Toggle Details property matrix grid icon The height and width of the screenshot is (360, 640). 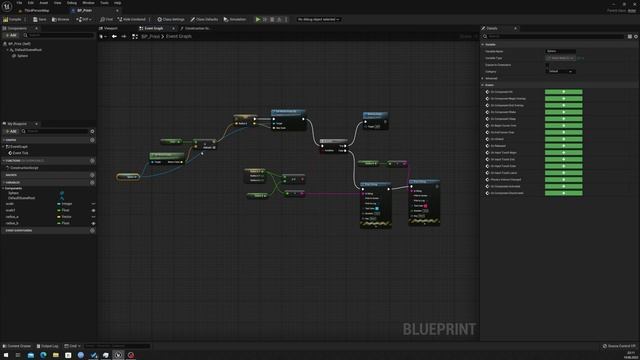pos(630,36)
